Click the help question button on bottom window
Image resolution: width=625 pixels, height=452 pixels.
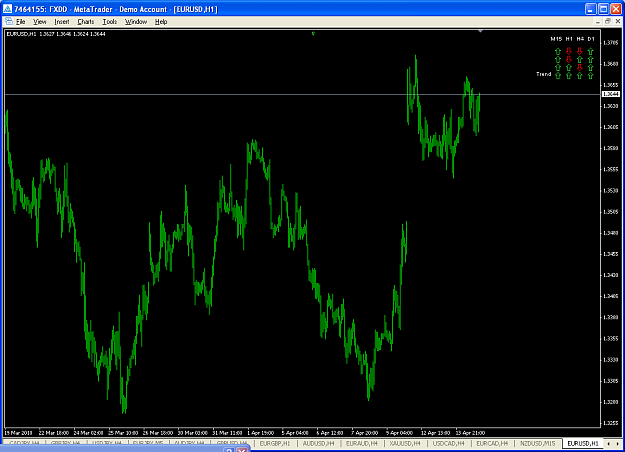pos(229,450)
